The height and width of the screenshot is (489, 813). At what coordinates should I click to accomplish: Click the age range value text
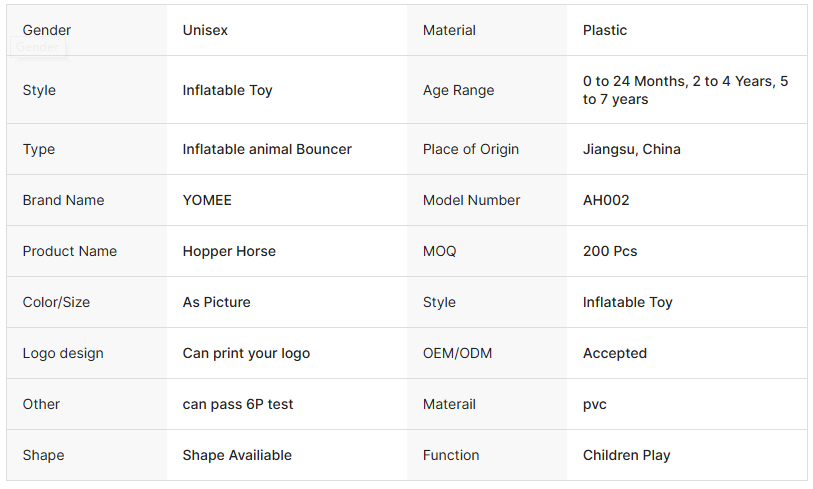click(x=685, y=90)
